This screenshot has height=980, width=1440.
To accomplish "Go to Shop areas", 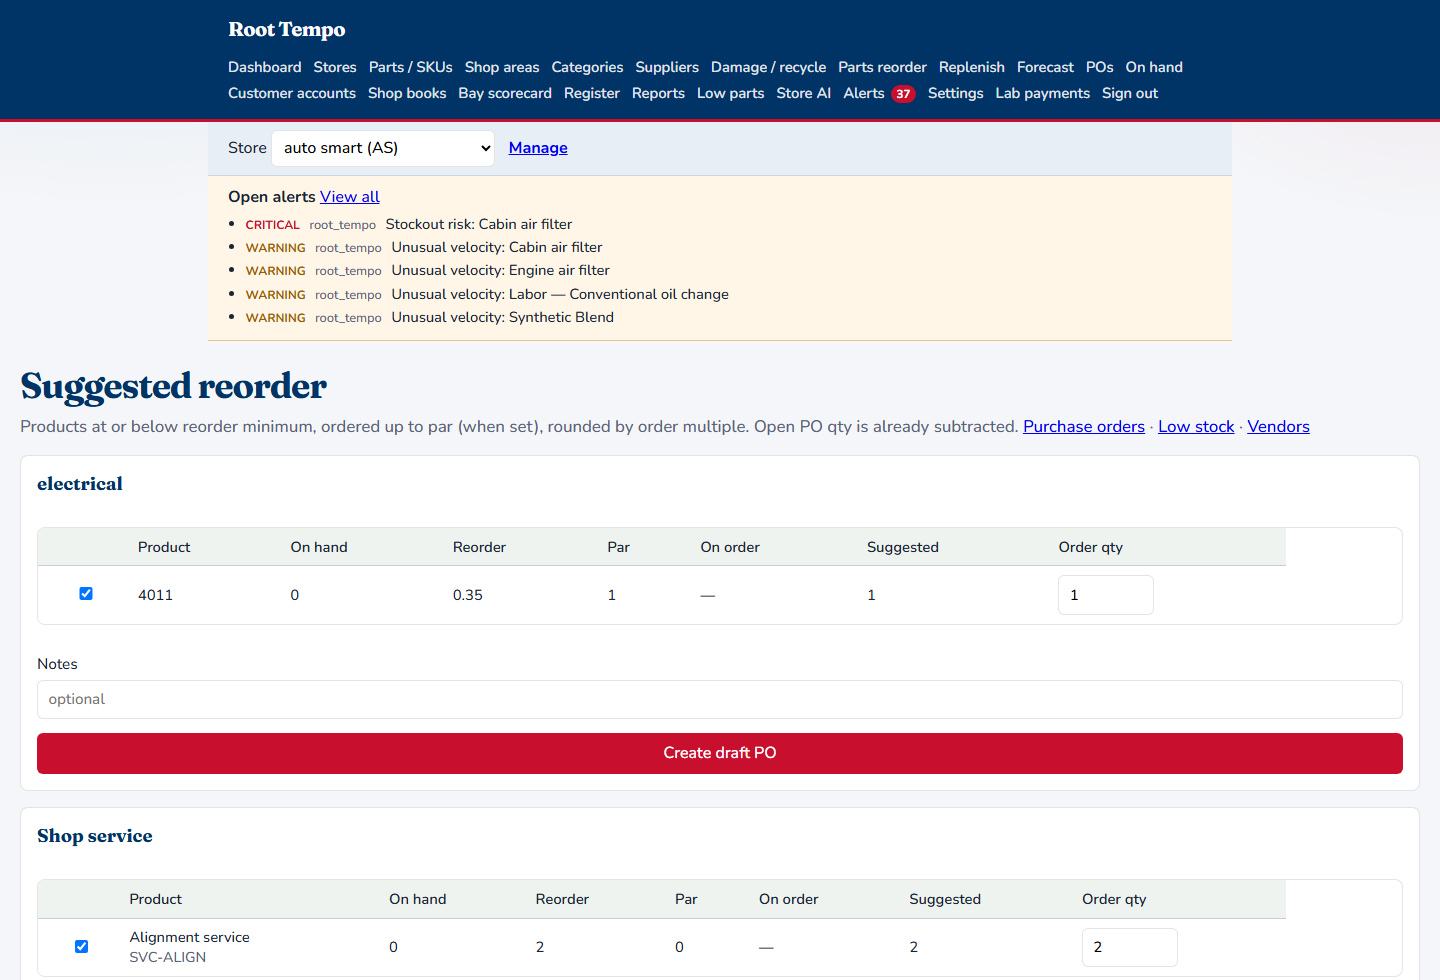I will pyautogui.click(x=502, y=67).
